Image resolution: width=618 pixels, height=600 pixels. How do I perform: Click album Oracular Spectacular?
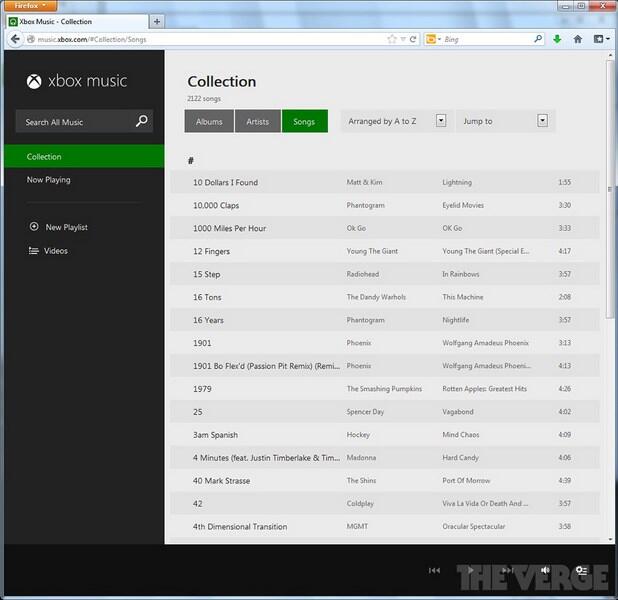pos(474,526)
